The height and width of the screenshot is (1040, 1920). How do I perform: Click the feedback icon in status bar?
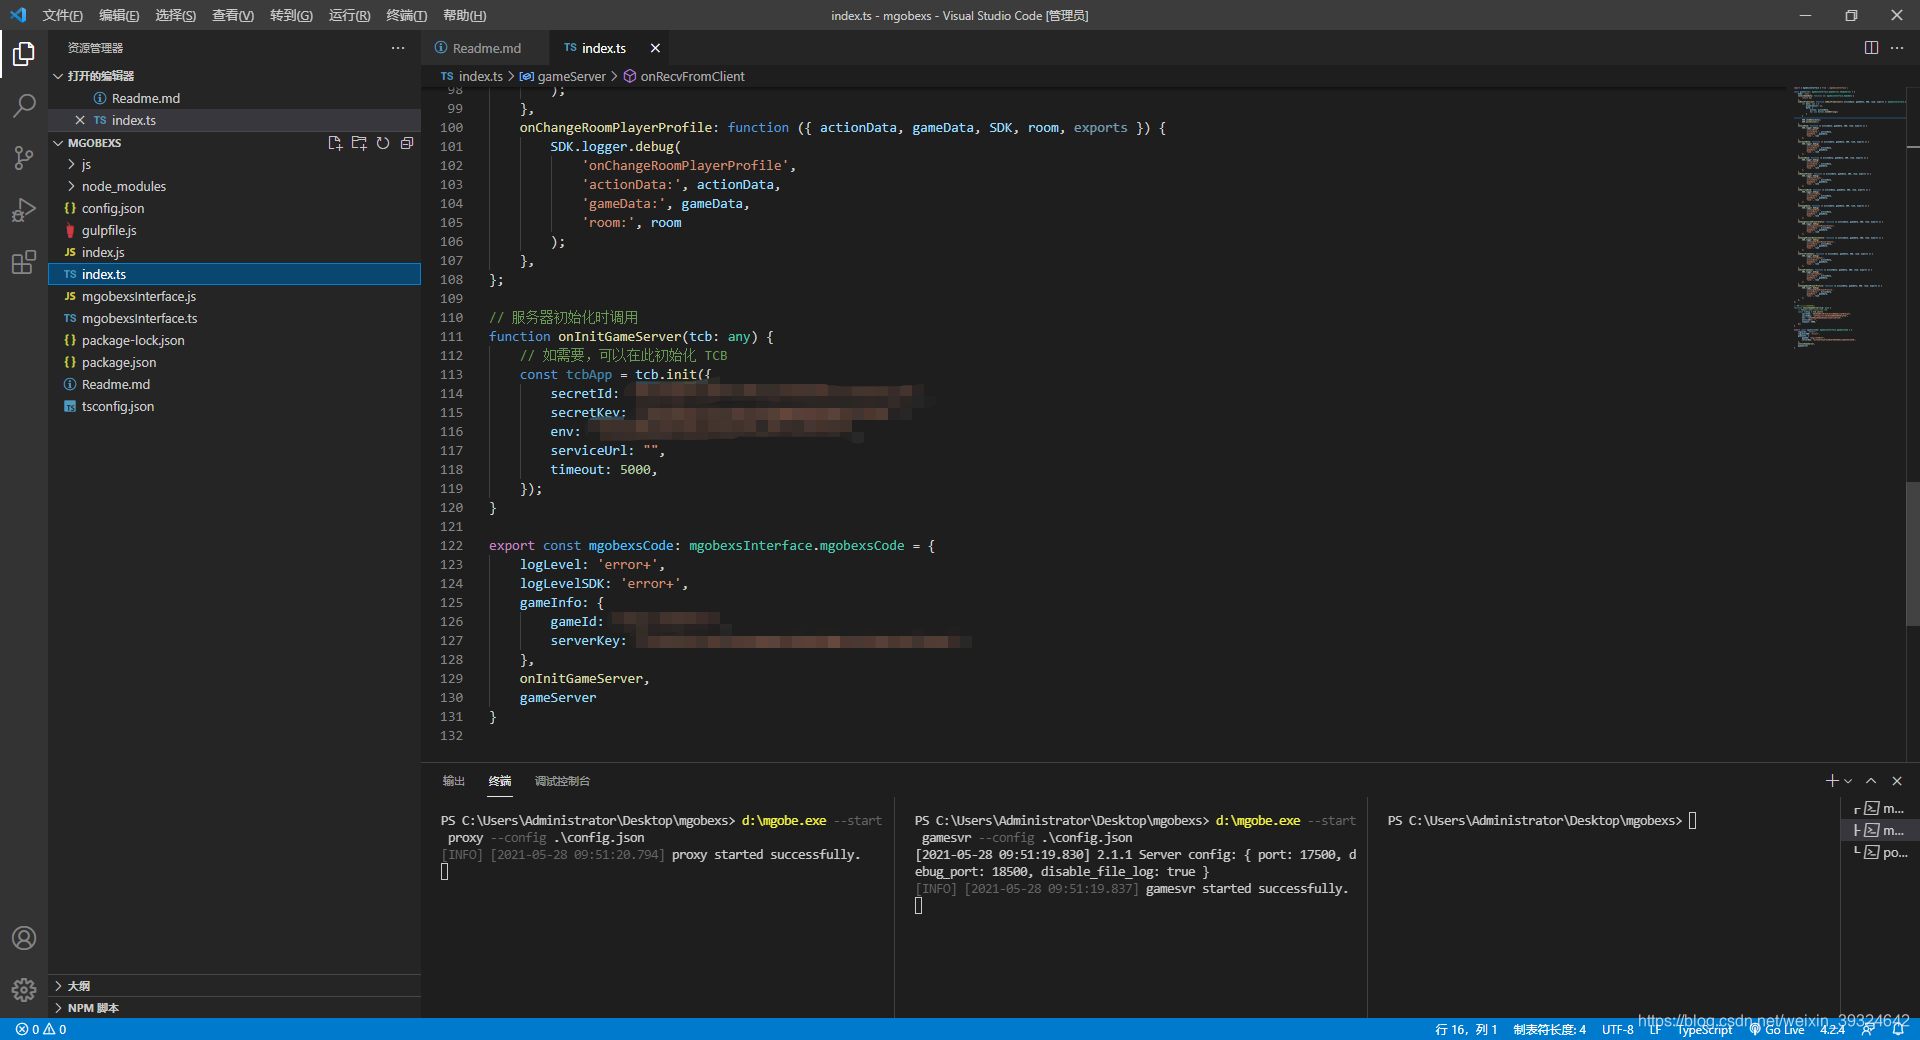coord(1868,1029)
